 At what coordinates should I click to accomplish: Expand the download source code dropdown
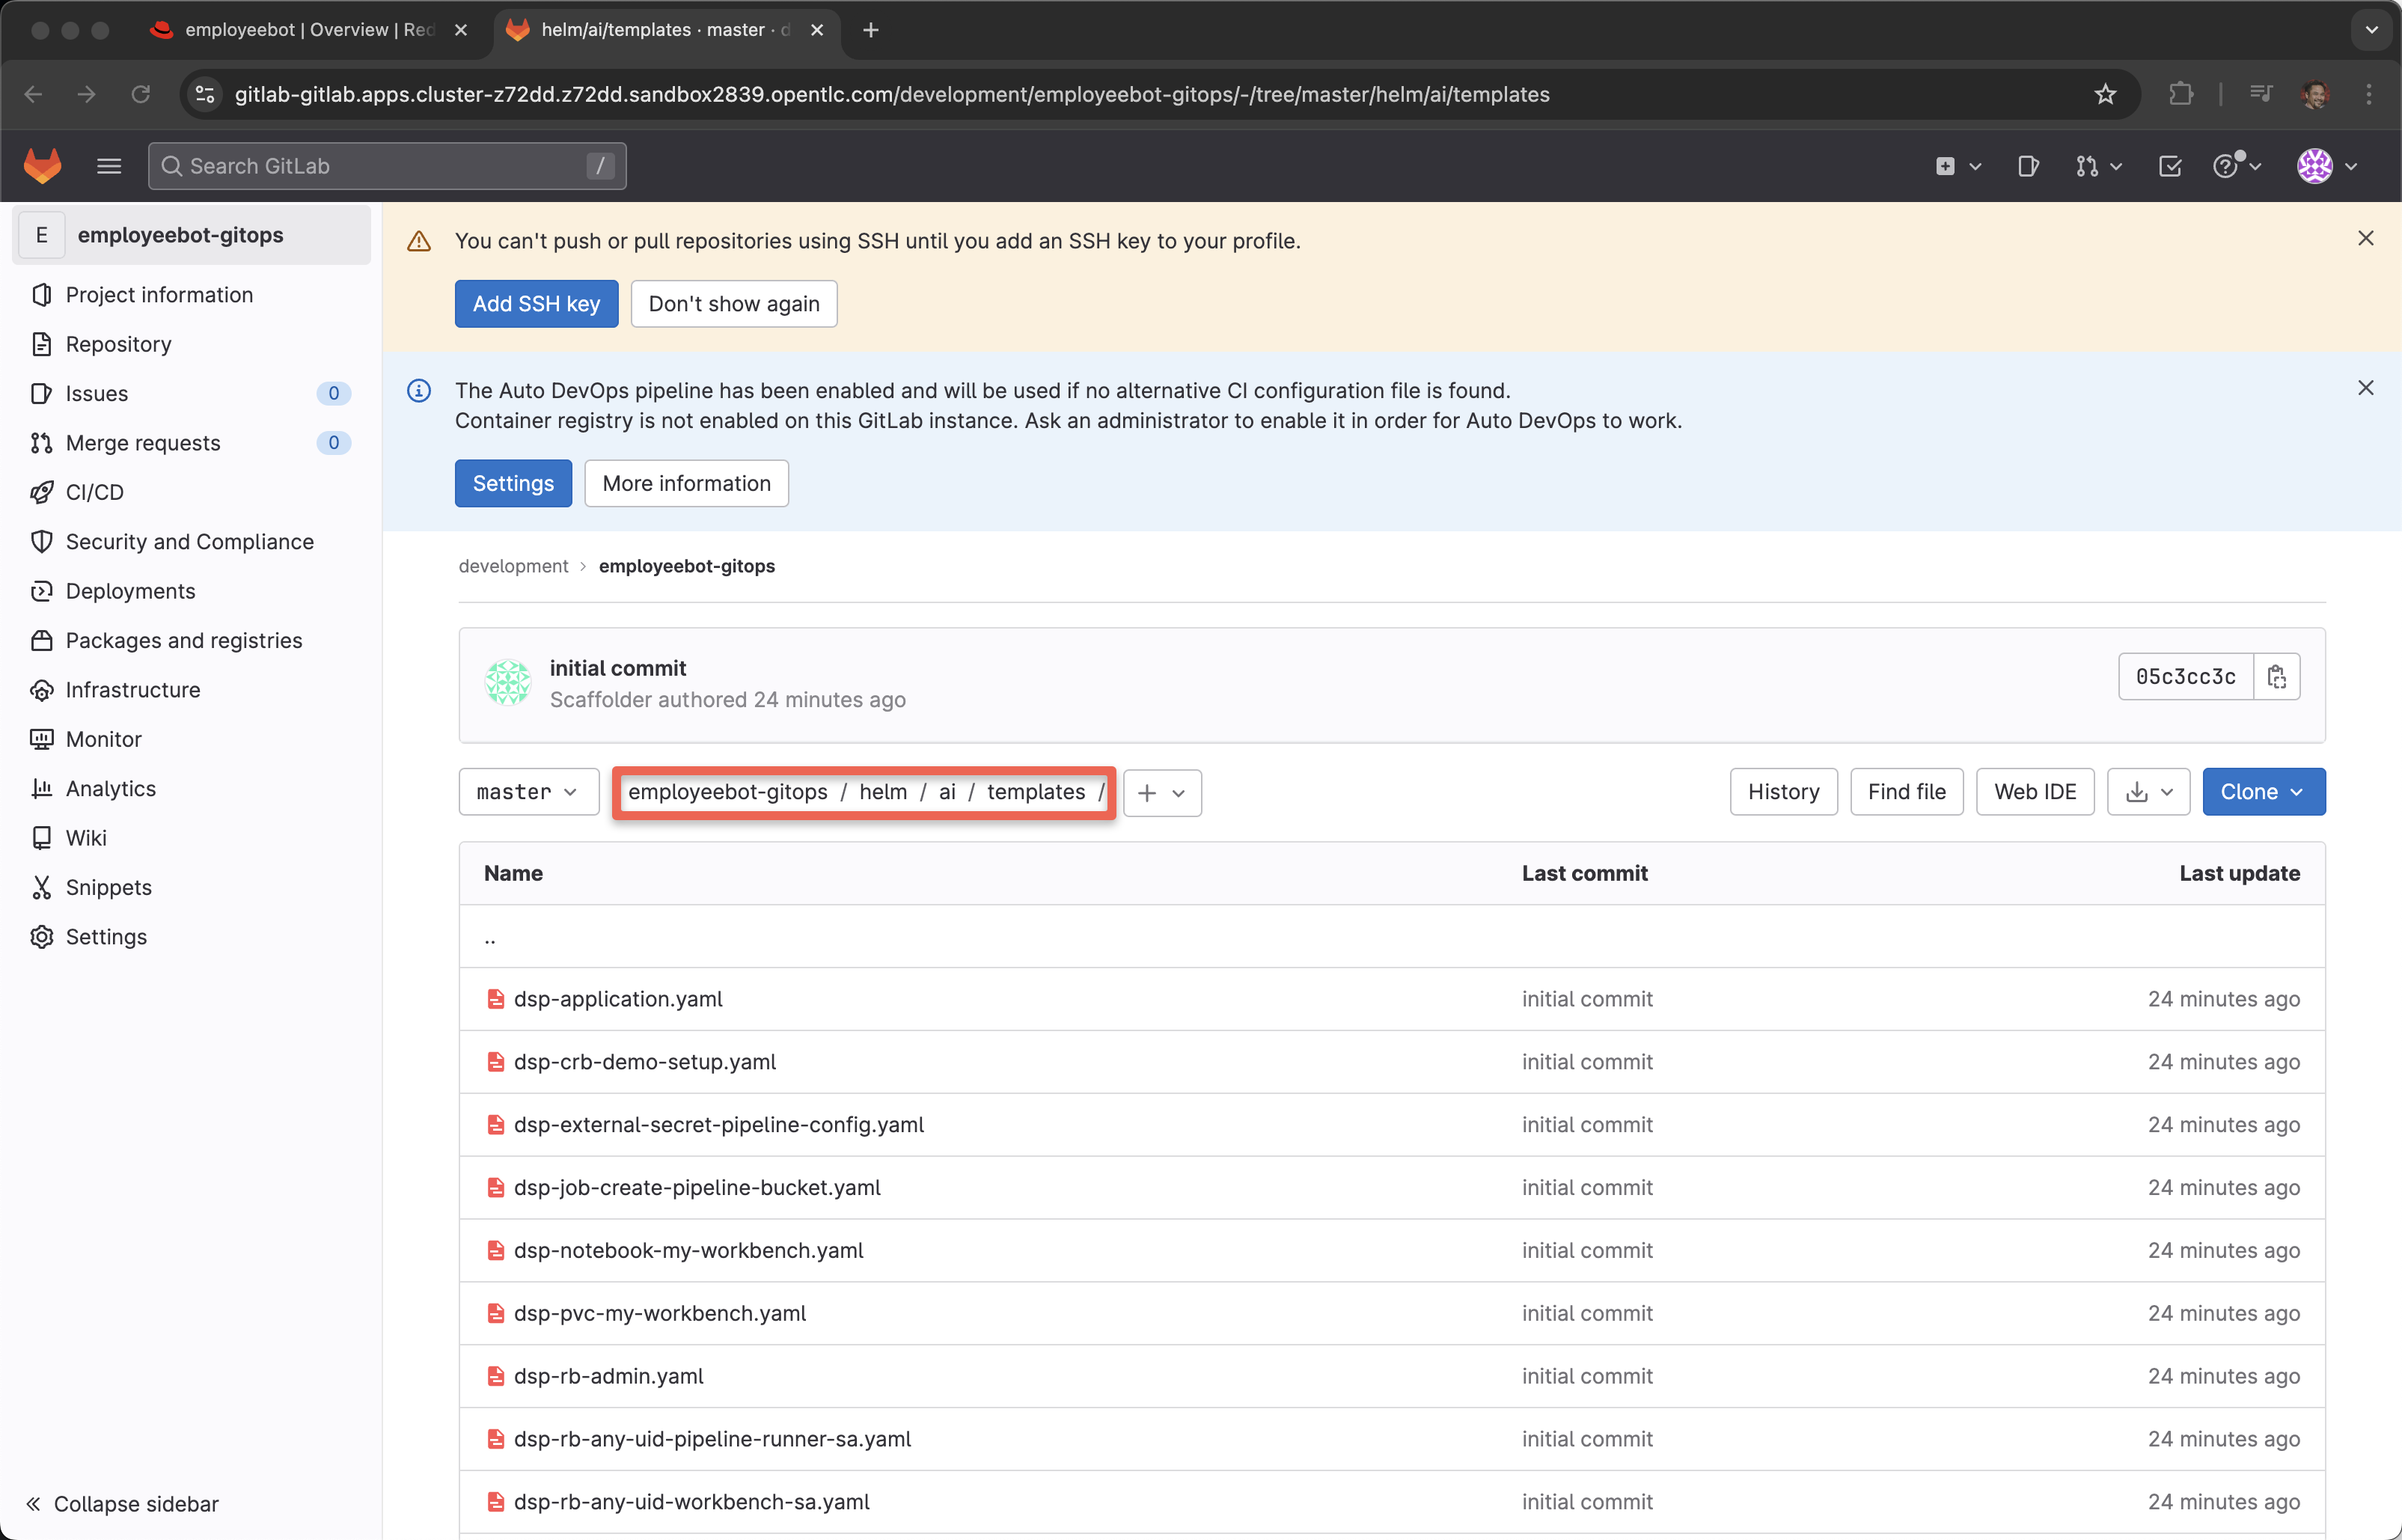(x=2148, y=792)
